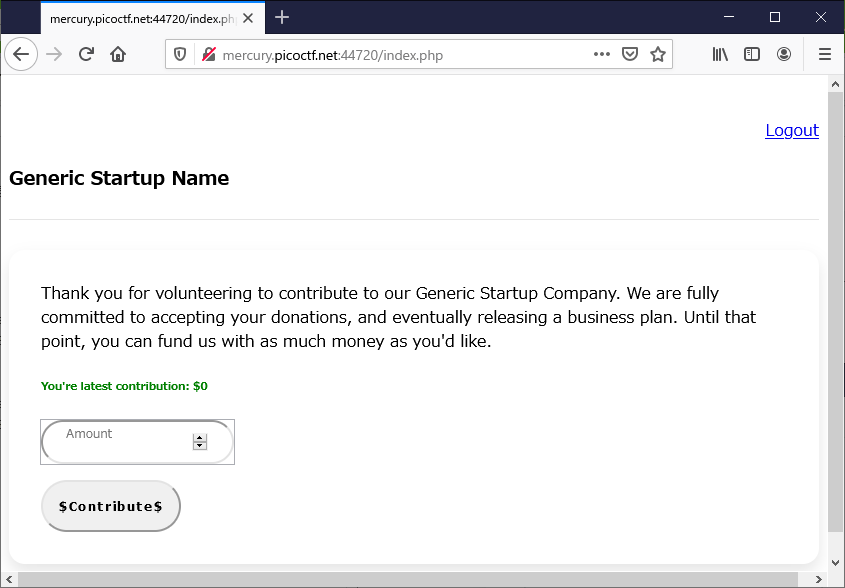Increase the Amount with the up stepper

pyautogui.click(x=200, y=438)
